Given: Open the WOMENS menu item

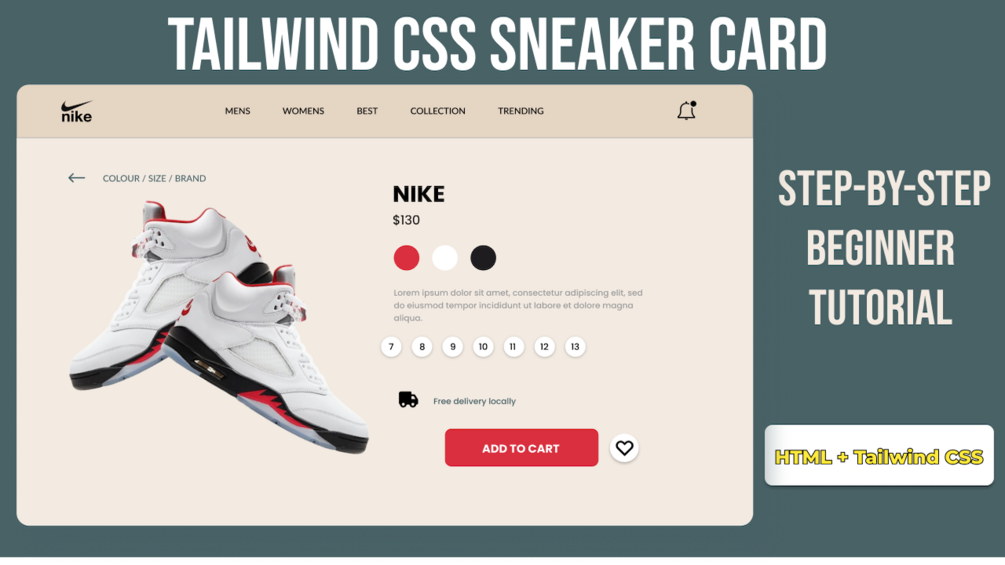Looking at the screenshot, I should tap(303, 111).
